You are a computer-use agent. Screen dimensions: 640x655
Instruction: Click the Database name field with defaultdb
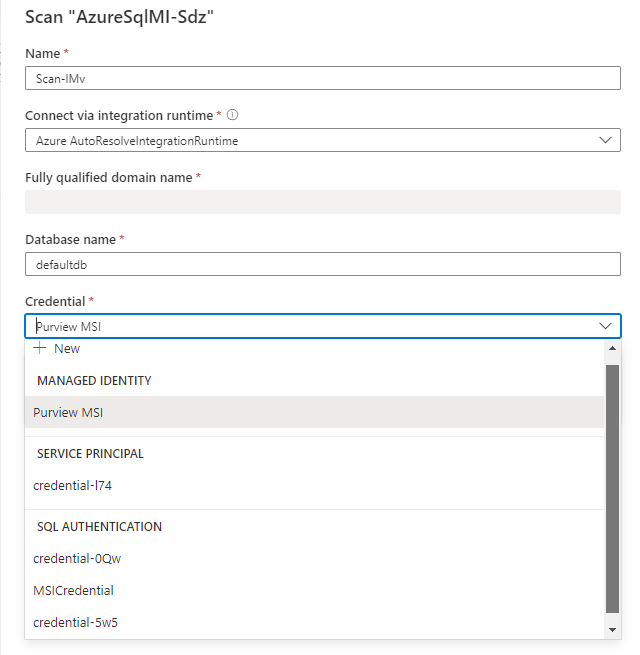(322, 264)
